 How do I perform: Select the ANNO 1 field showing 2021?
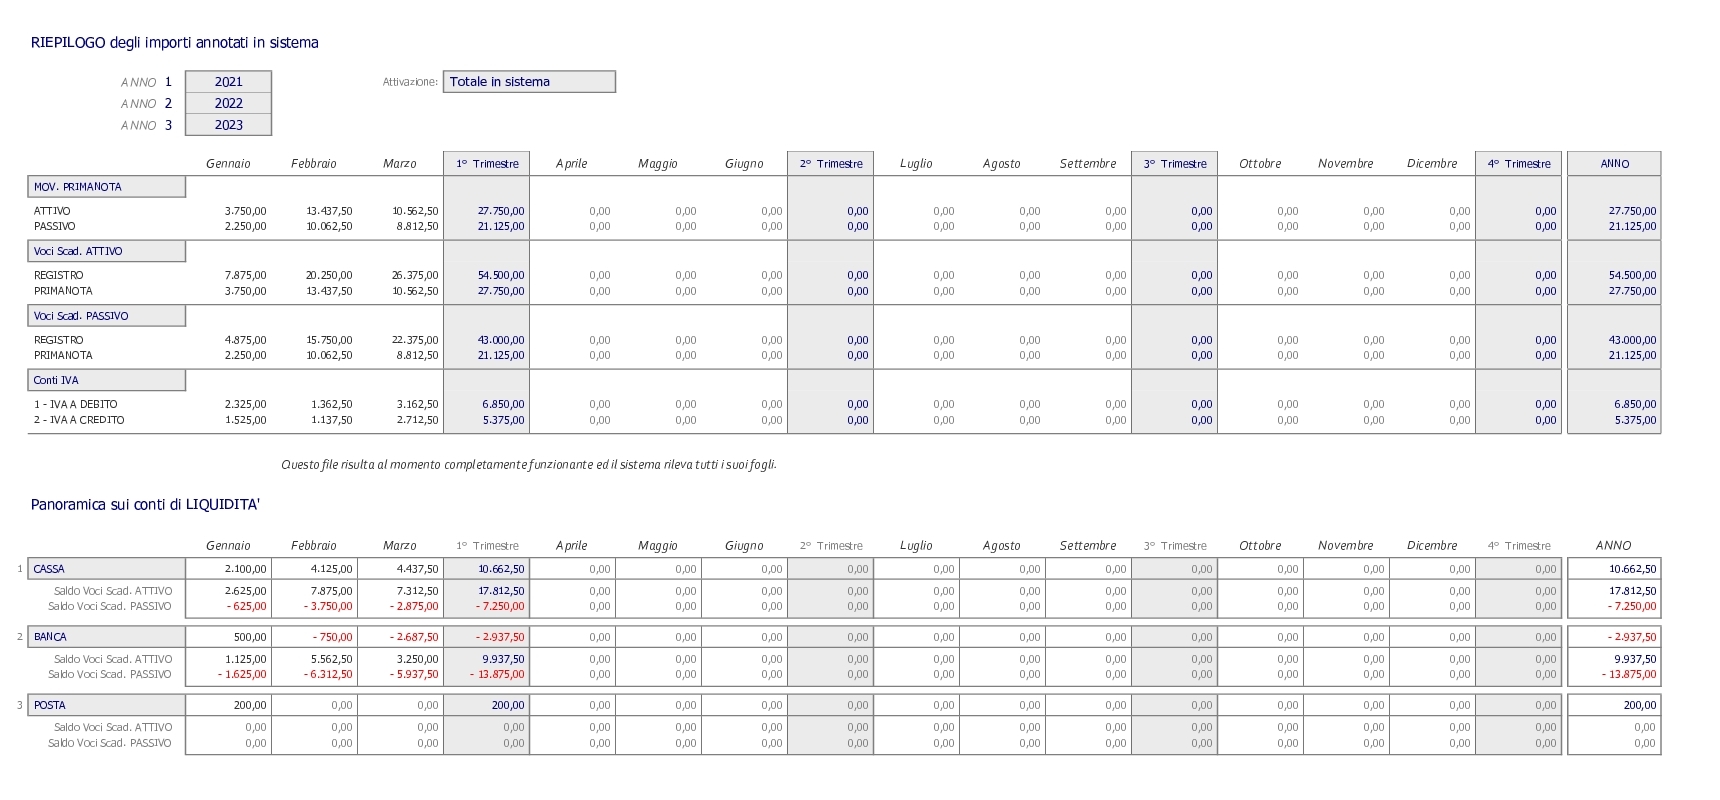tap(229, 82)
